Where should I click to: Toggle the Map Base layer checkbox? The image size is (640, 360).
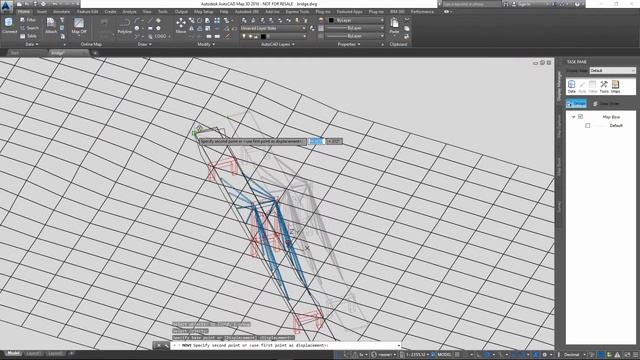[x=580, y=117]
